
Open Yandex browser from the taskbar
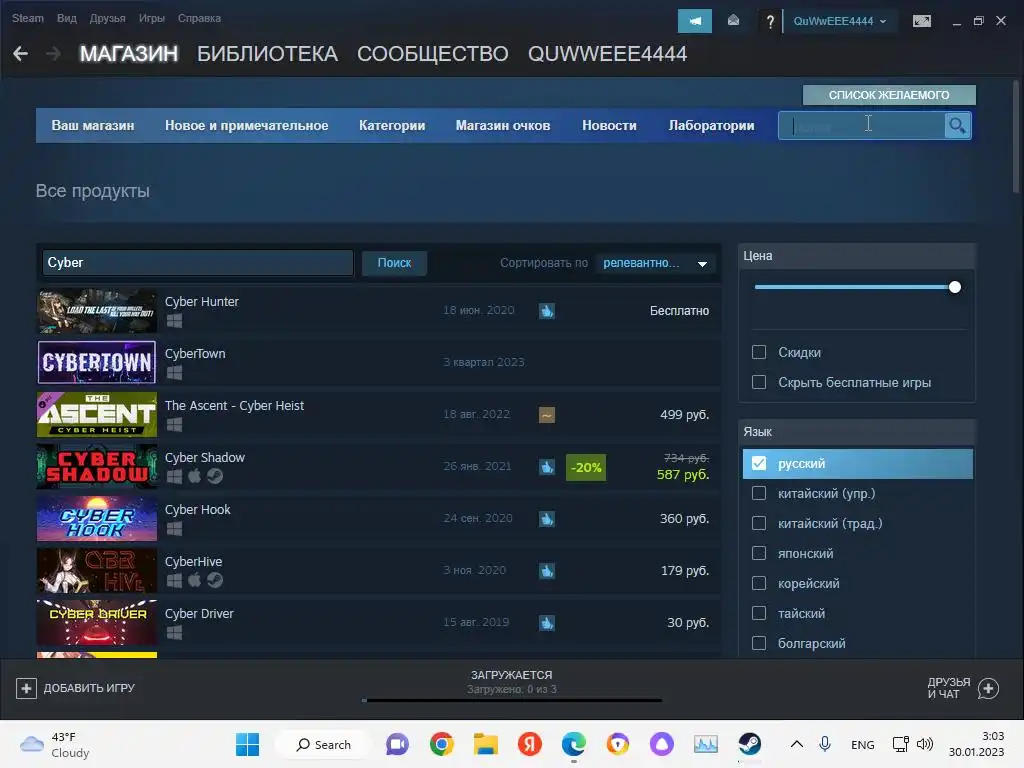click(530, 744)
